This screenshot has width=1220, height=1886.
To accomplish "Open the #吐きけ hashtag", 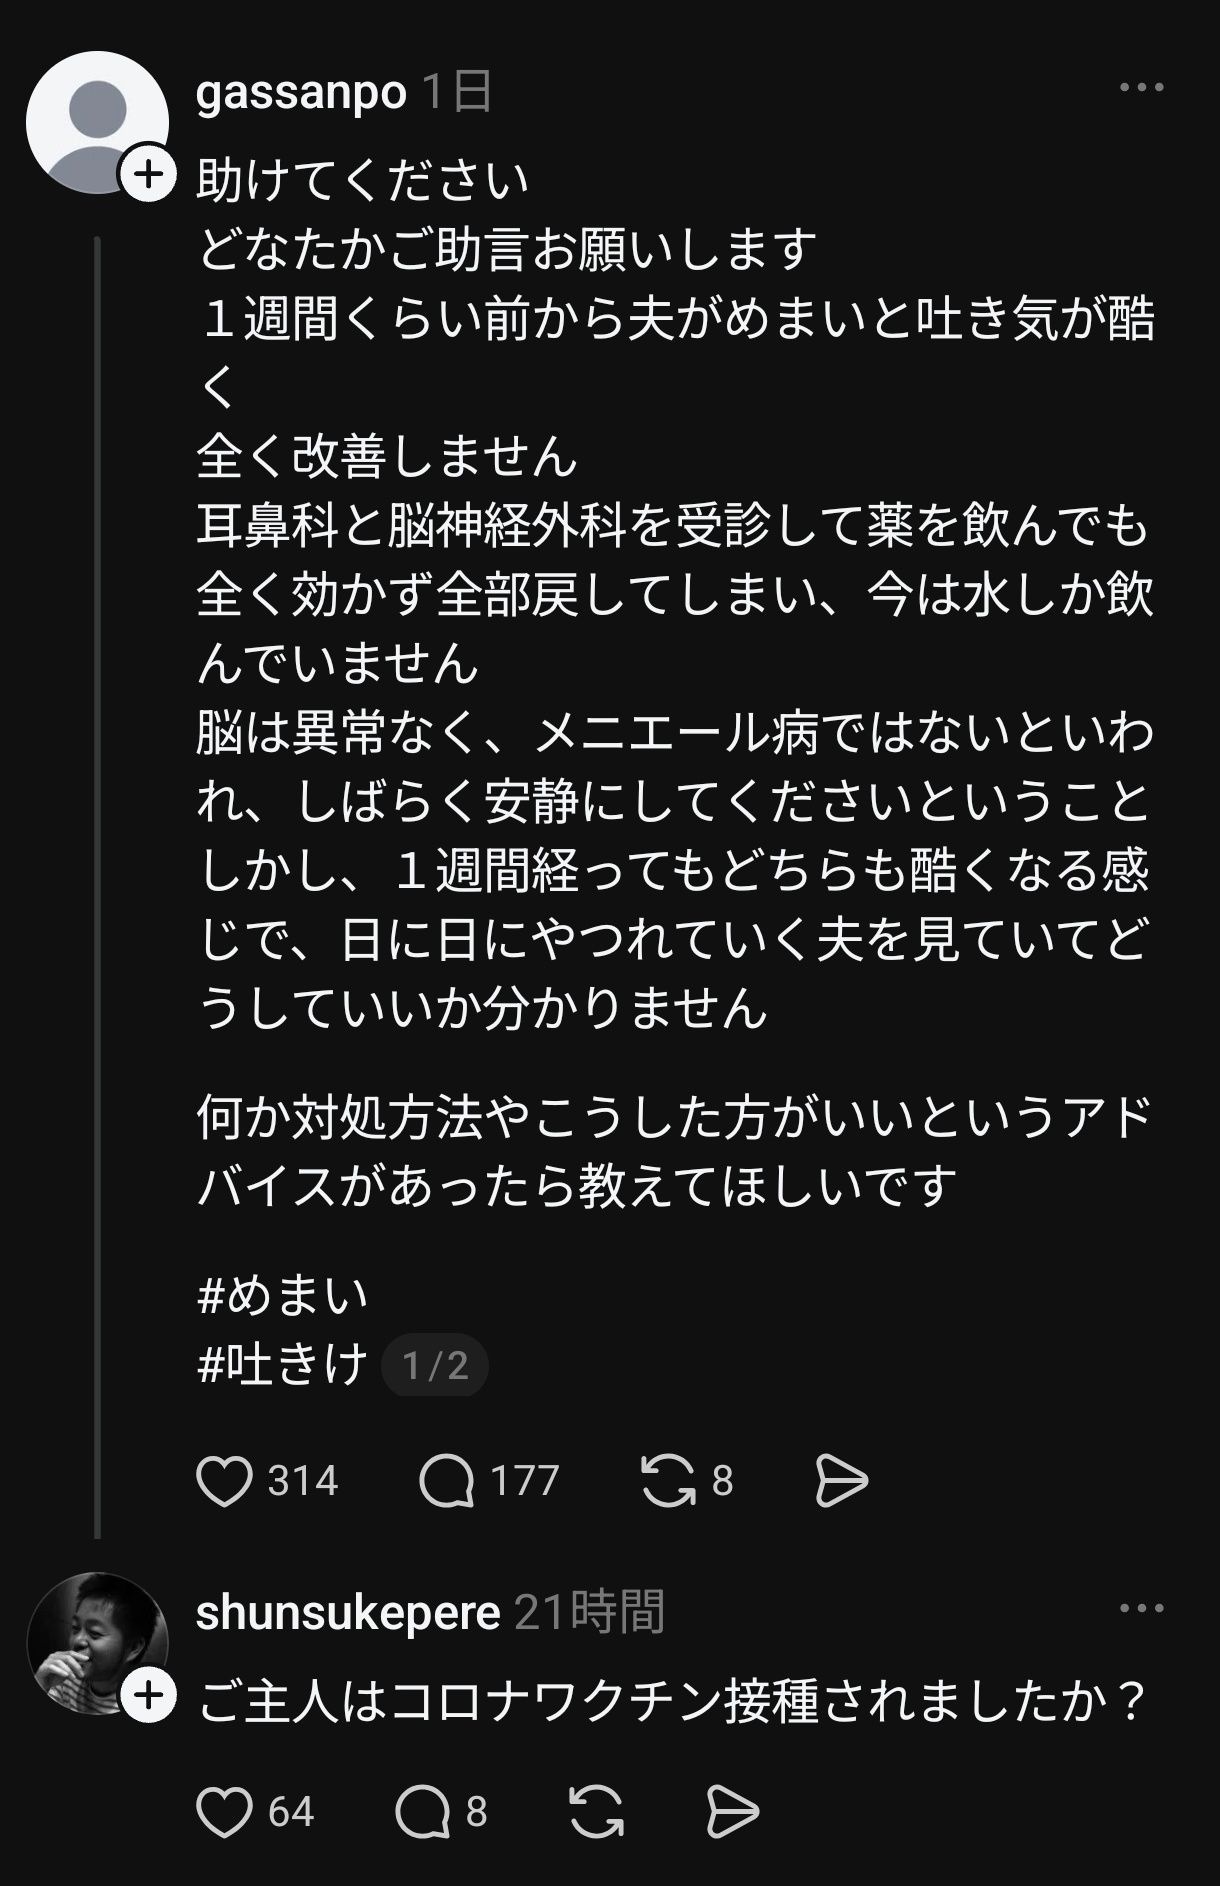I will tap(283, 1365).
